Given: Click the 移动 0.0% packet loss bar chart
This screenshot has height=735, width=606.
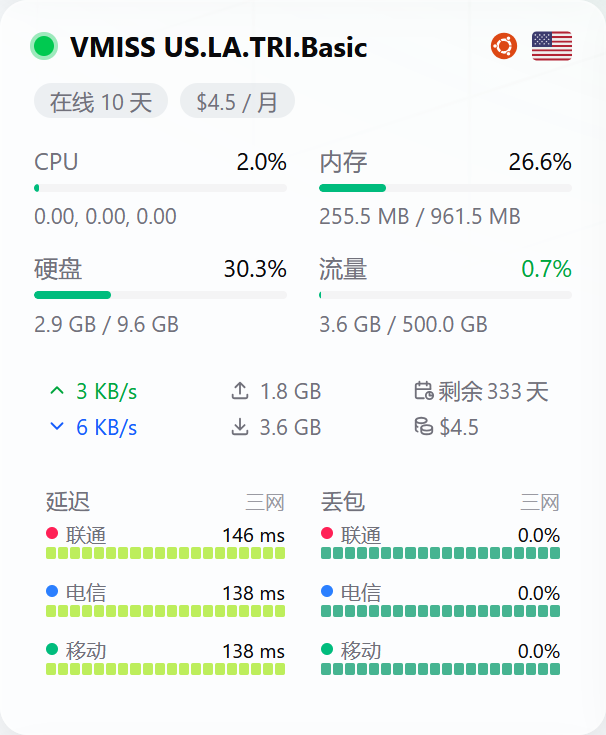Looking at the screenshot, I should (x=441, y=669).
